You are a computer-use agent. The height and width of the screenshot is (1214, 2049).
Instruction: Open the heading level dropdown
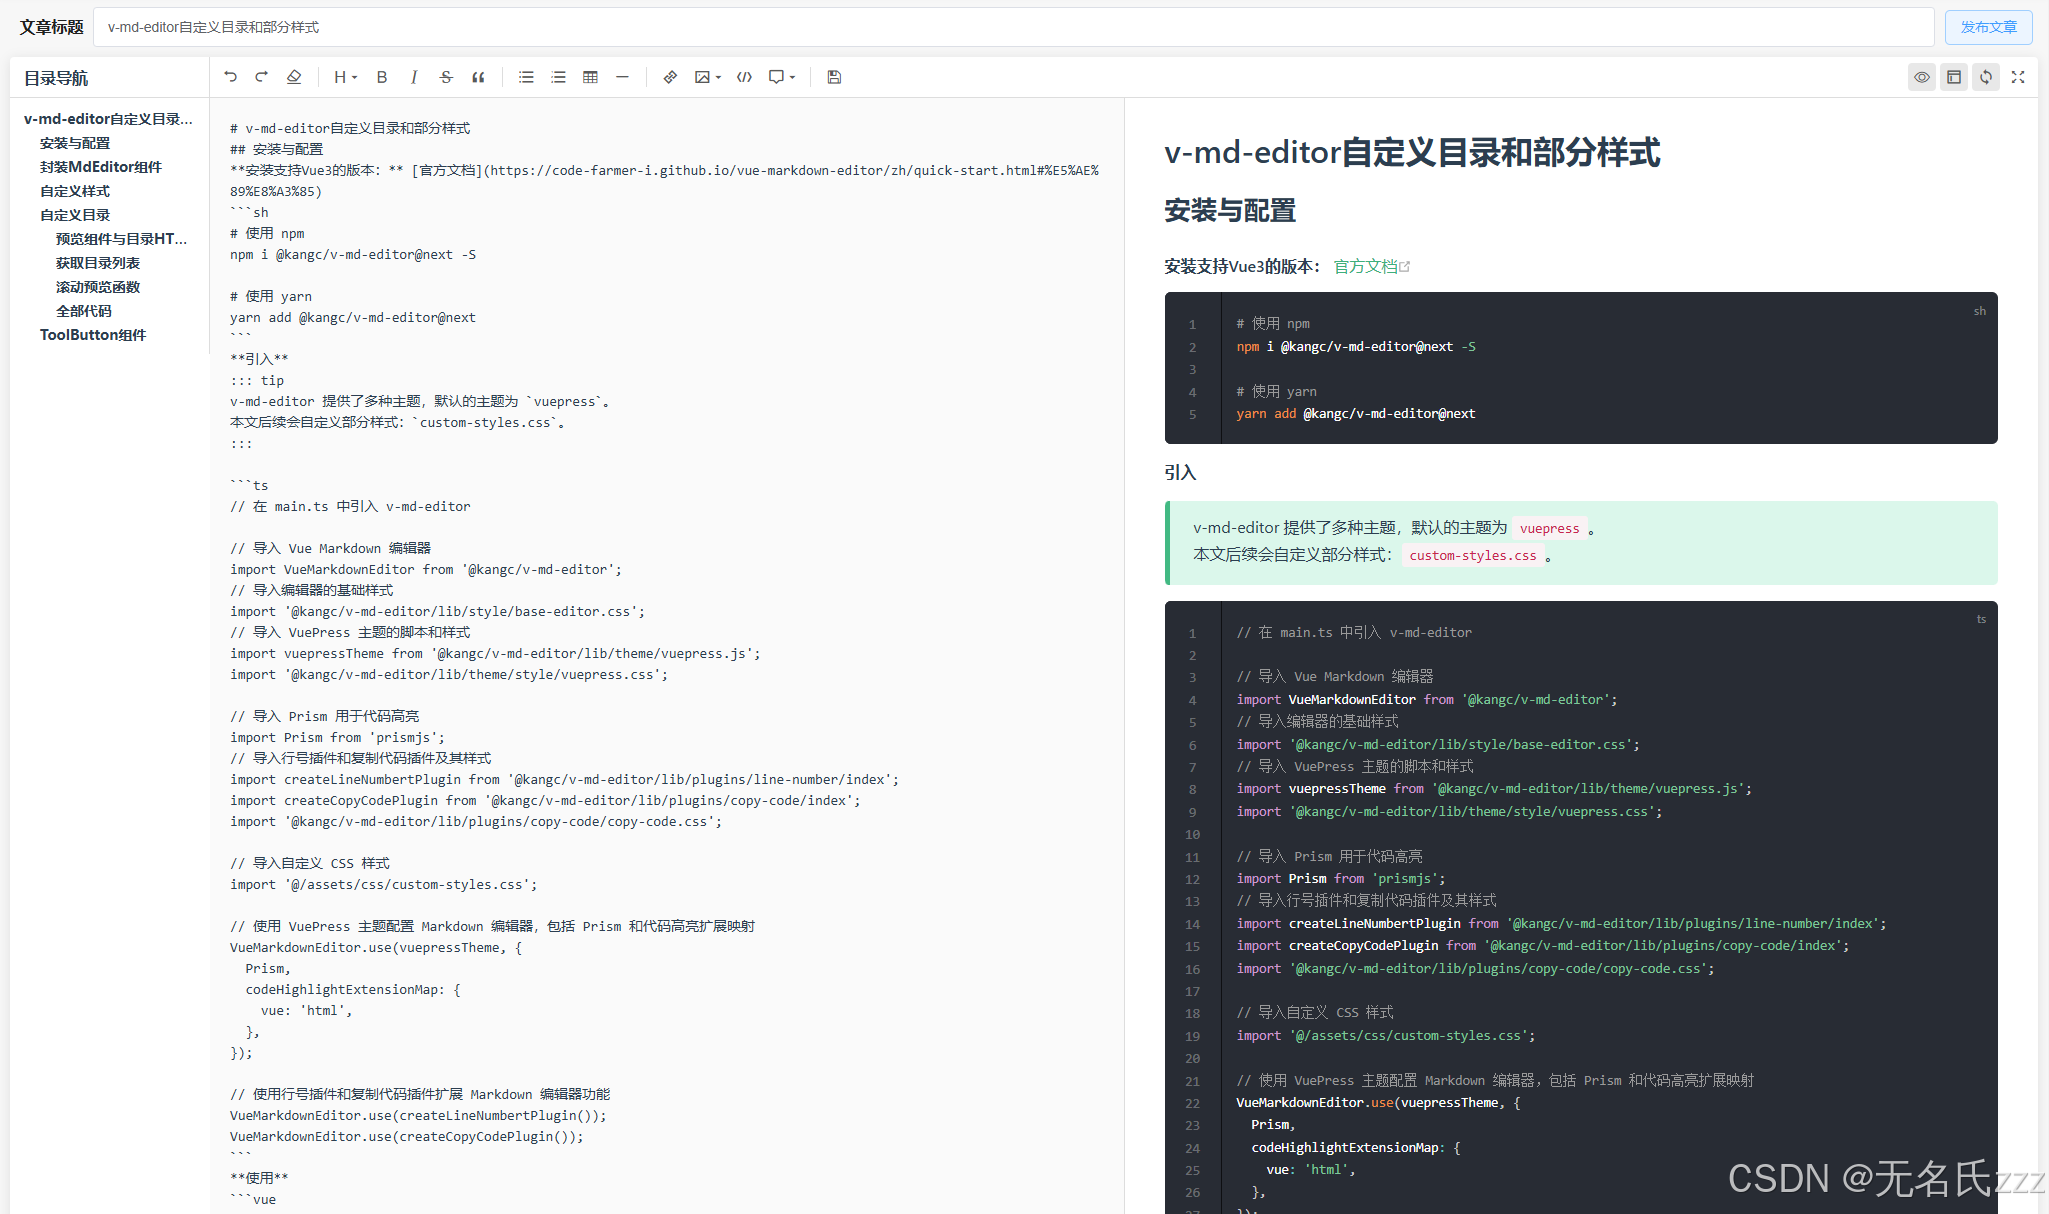tap(345, 77)
